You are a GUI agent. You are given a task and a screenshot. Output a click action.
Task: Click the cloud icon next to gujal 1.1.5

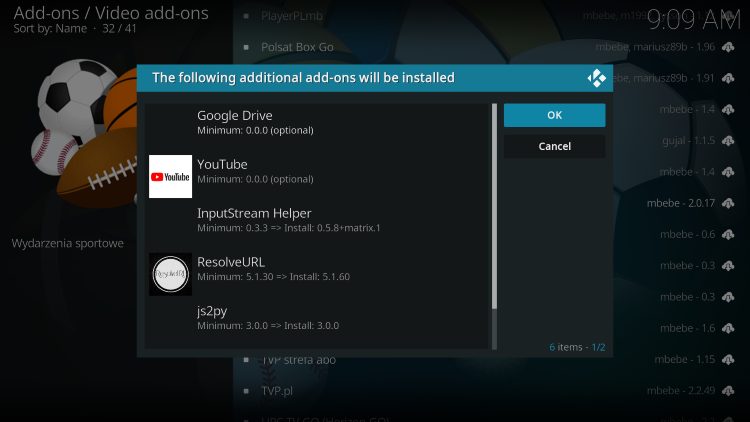728,141
